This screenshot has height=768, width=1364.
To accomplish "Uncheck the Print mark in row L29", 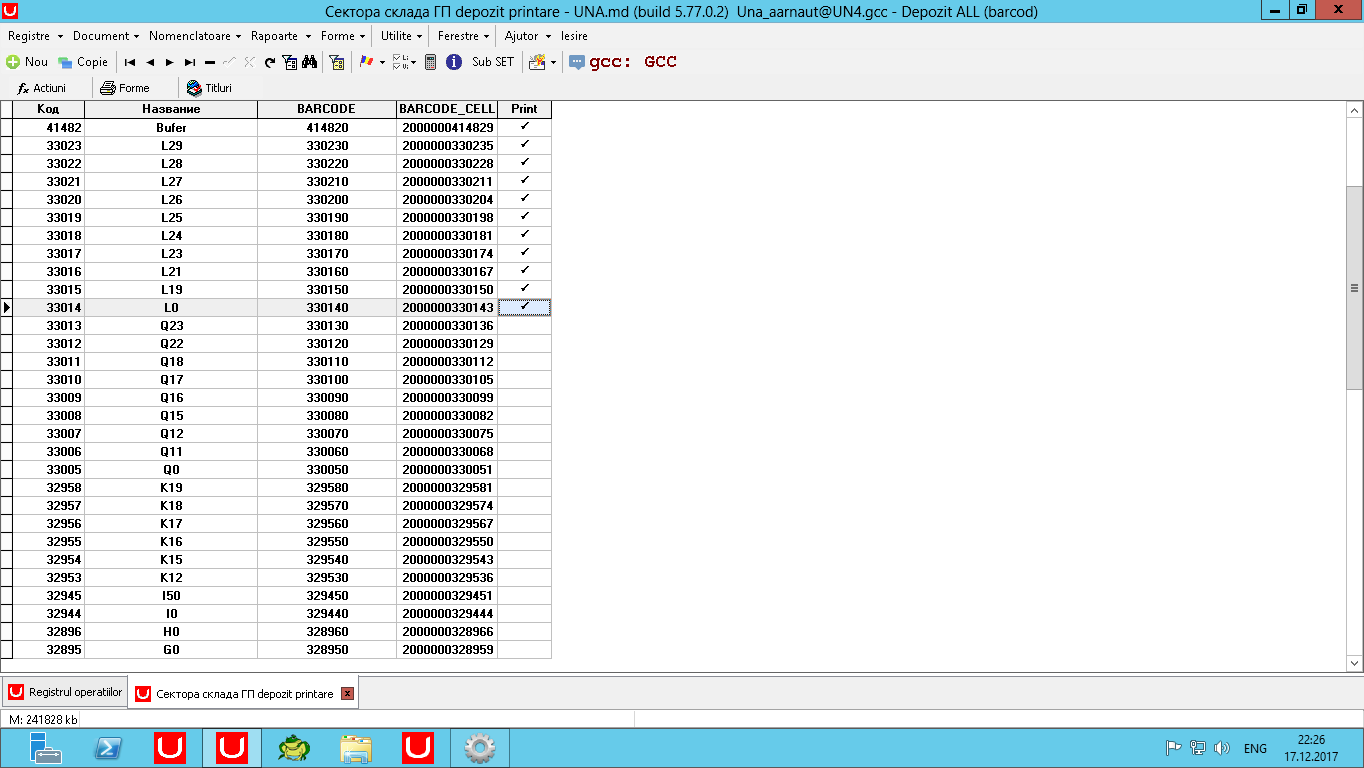I will (x=524, y=145).
